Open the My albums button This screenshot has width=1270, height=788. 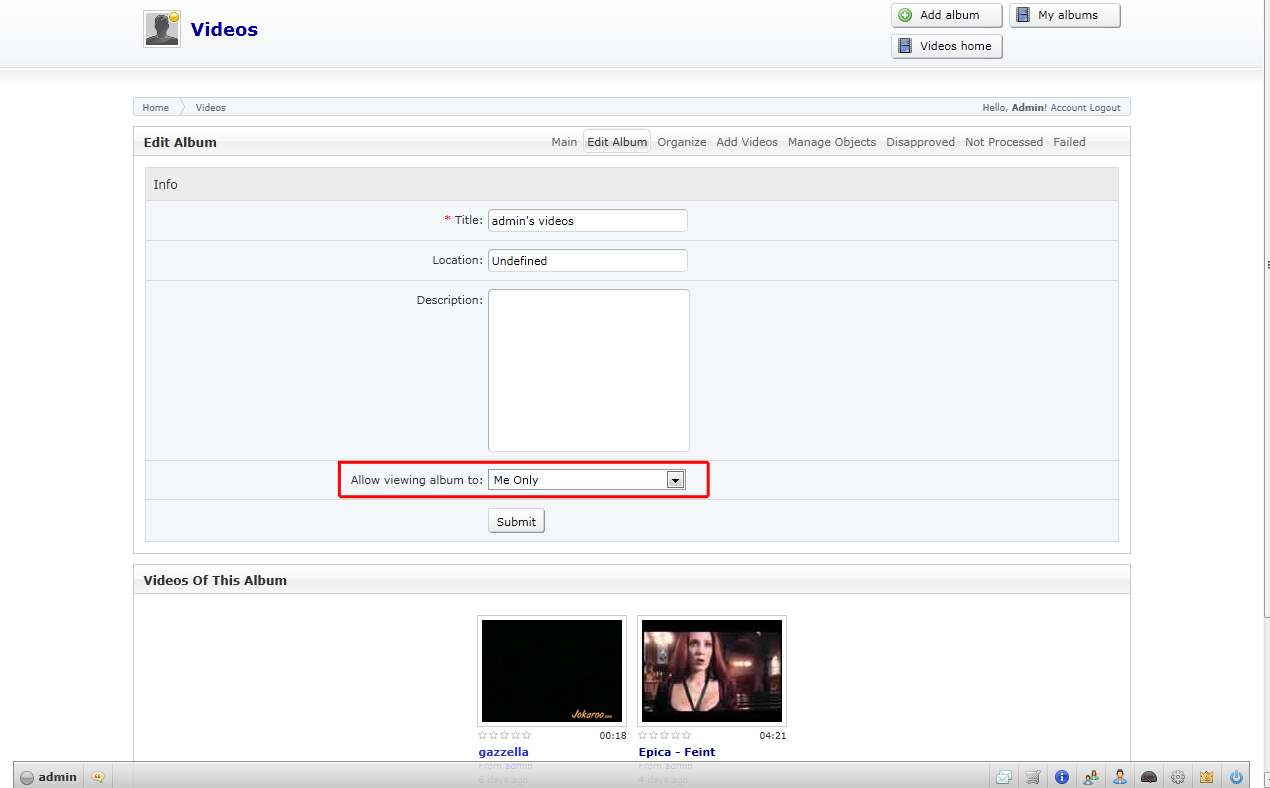click(1064, 15)
